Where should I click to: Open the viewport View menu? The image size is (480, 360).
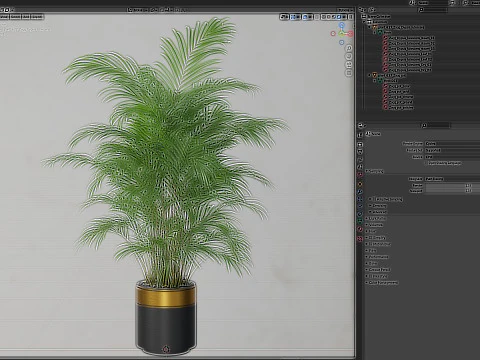pos(4,17)
